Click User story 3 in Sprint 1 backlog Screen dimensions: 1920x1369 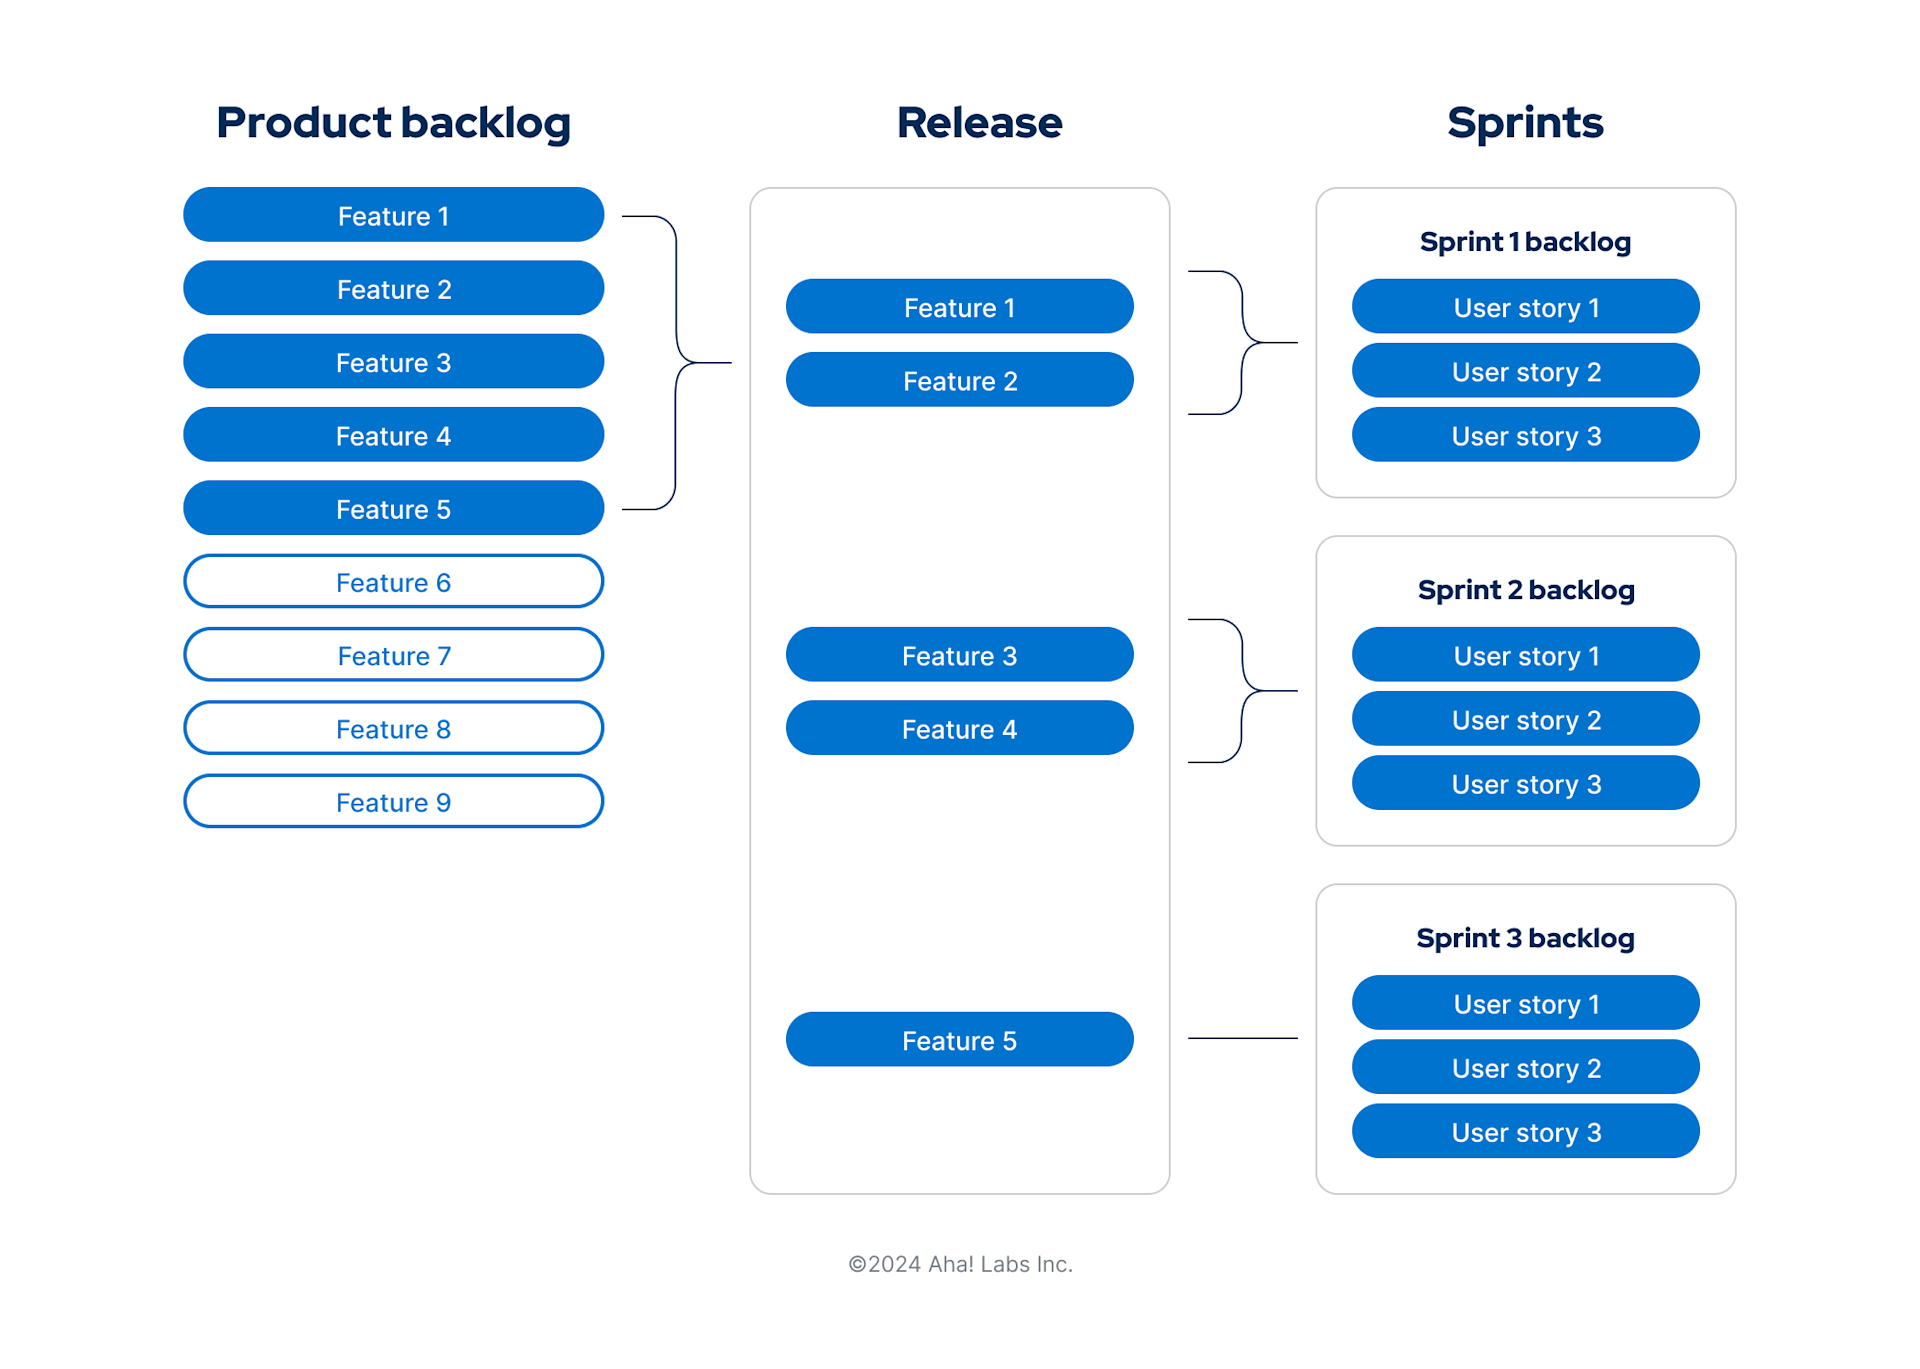1525,435
